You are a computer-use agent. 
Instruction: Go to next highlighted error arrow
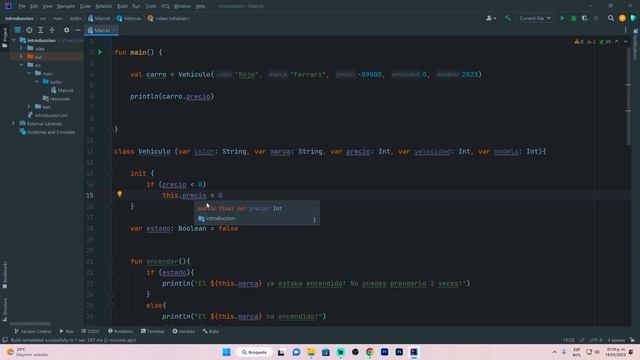(x=625, y=42)
